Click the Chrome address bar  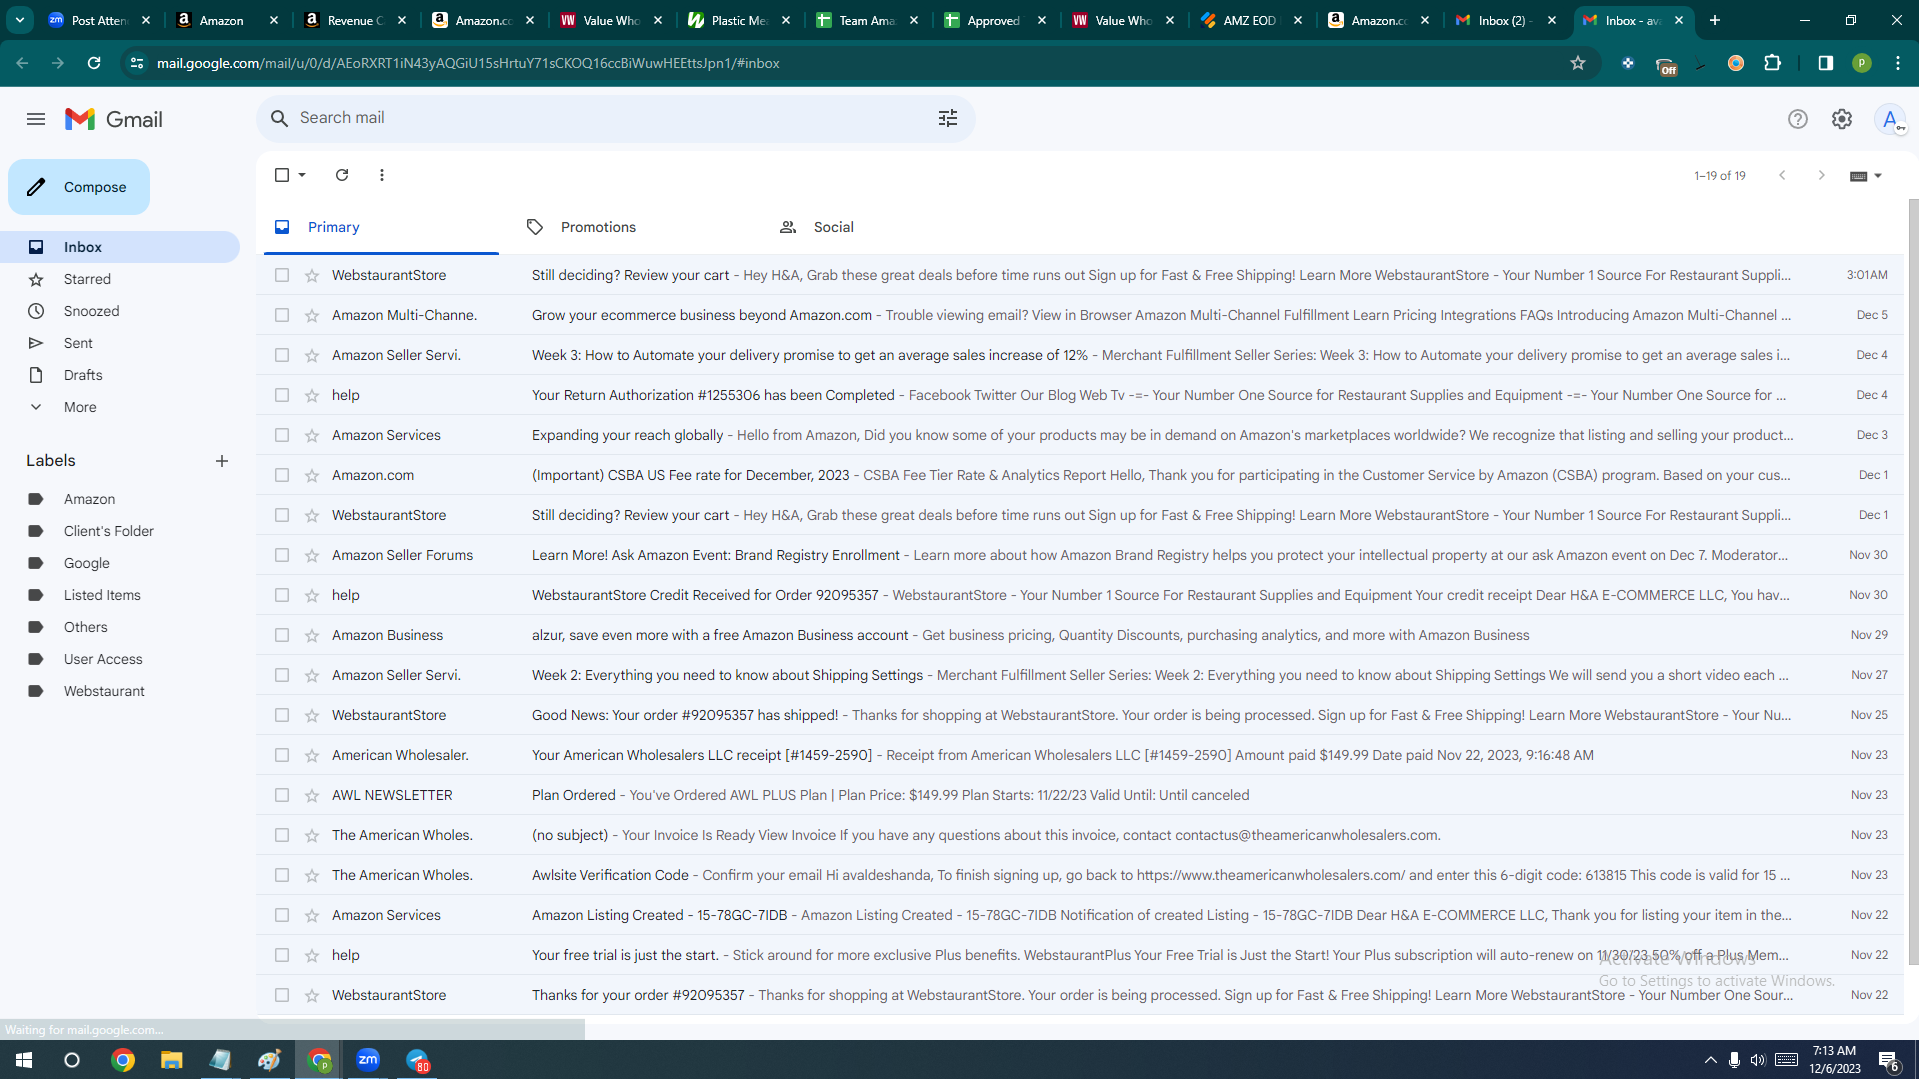860,63
